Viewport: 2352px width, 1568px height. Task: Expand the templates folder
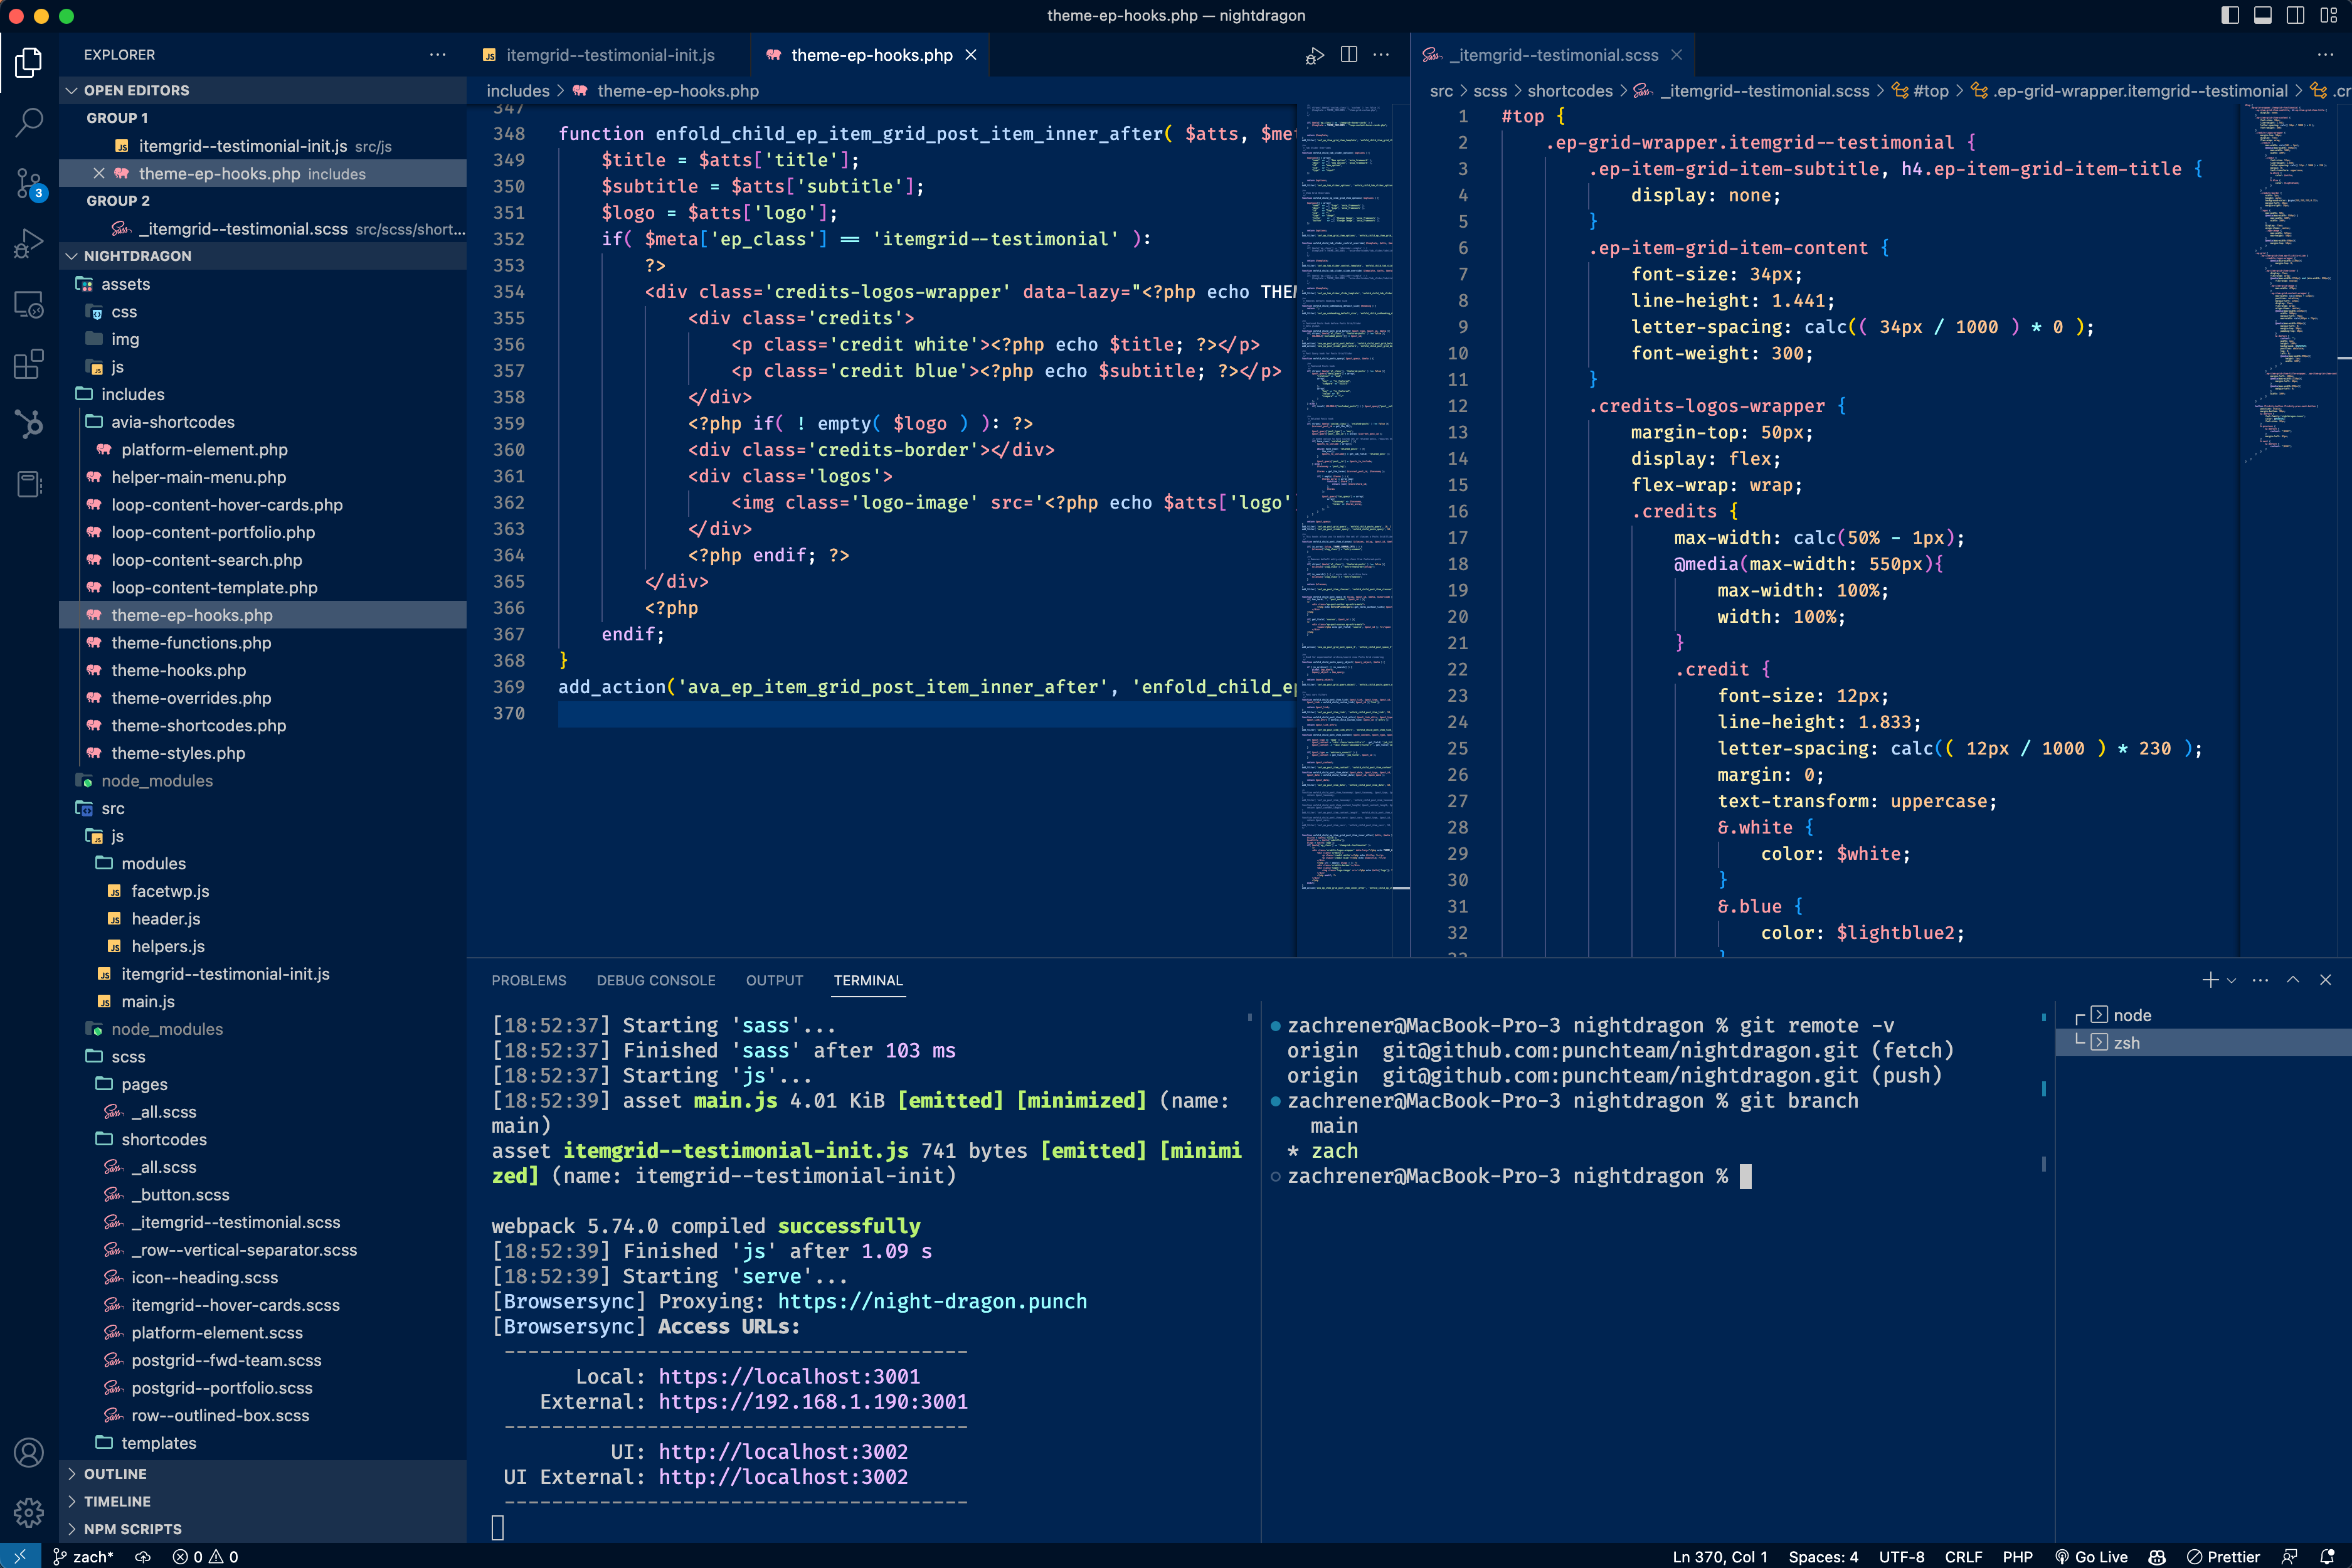(x=263, y=1443)
